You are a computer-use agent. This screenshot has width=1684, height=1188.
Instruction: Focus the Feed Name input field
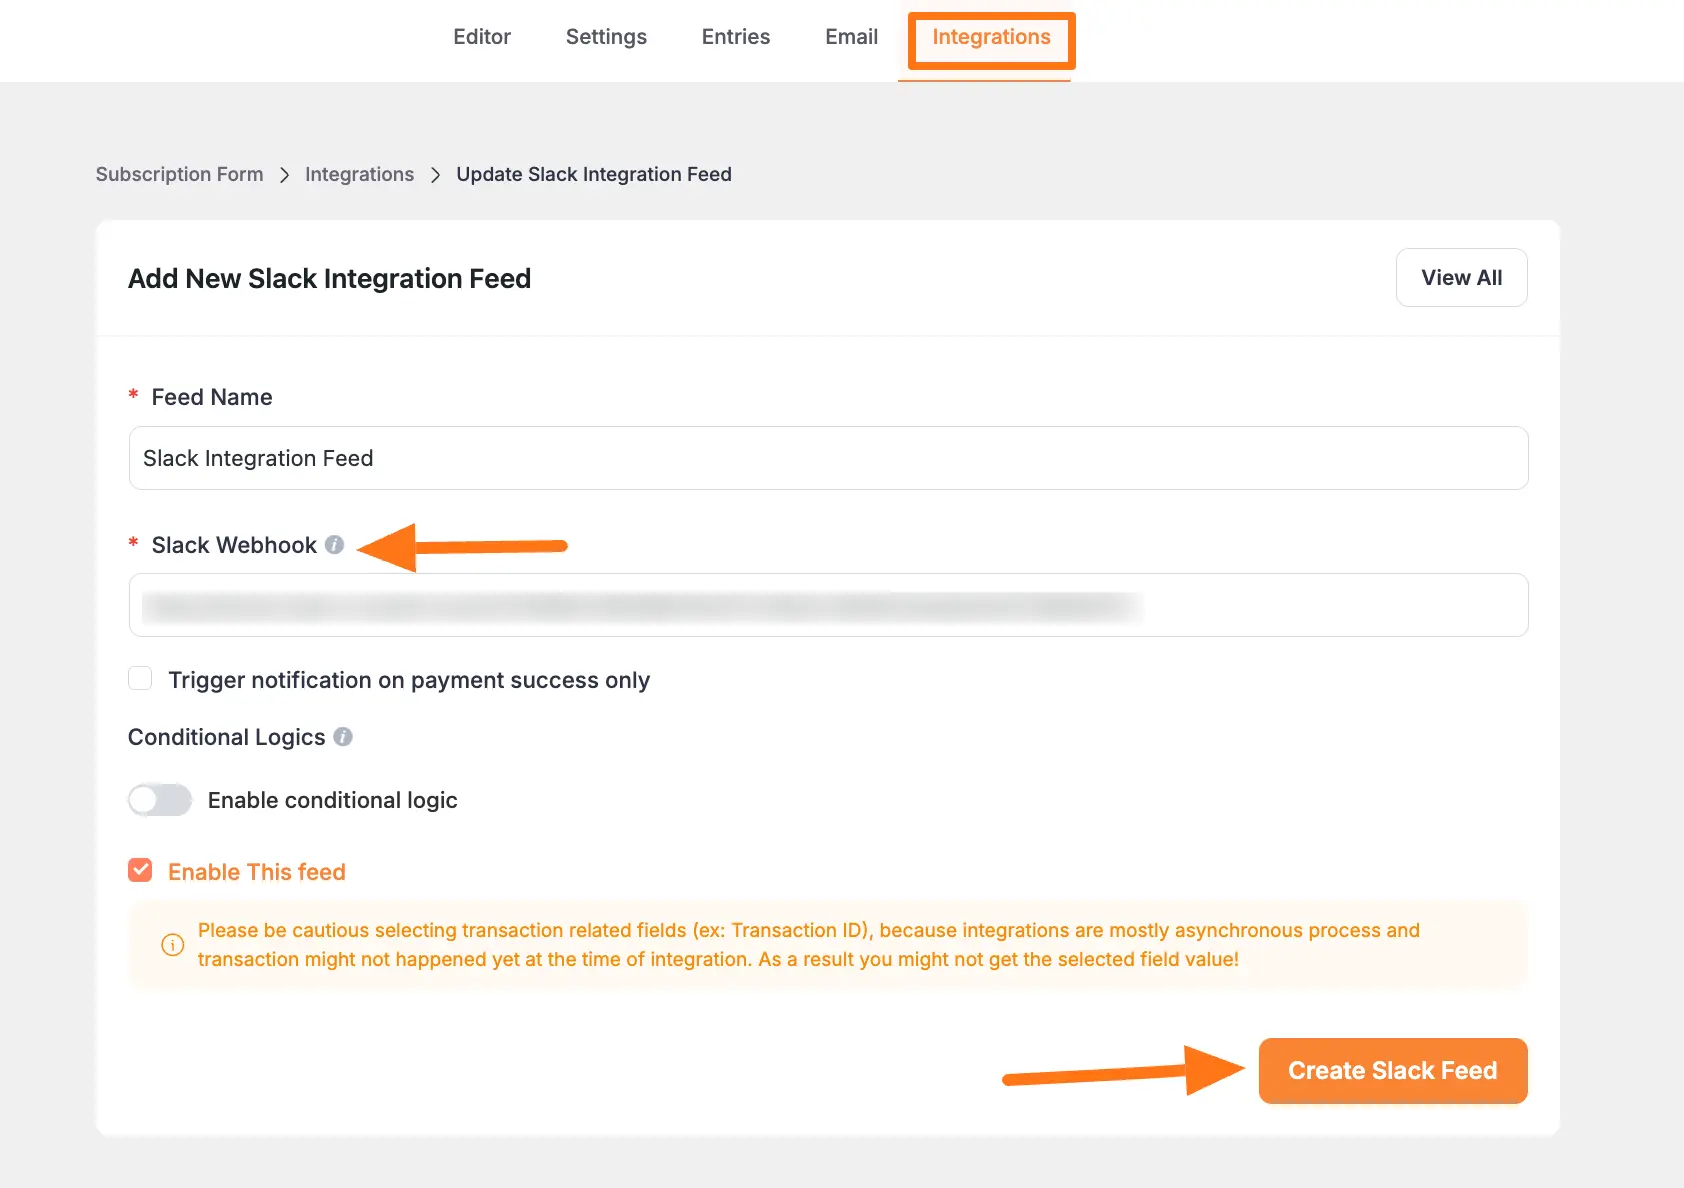pos(828,458)
